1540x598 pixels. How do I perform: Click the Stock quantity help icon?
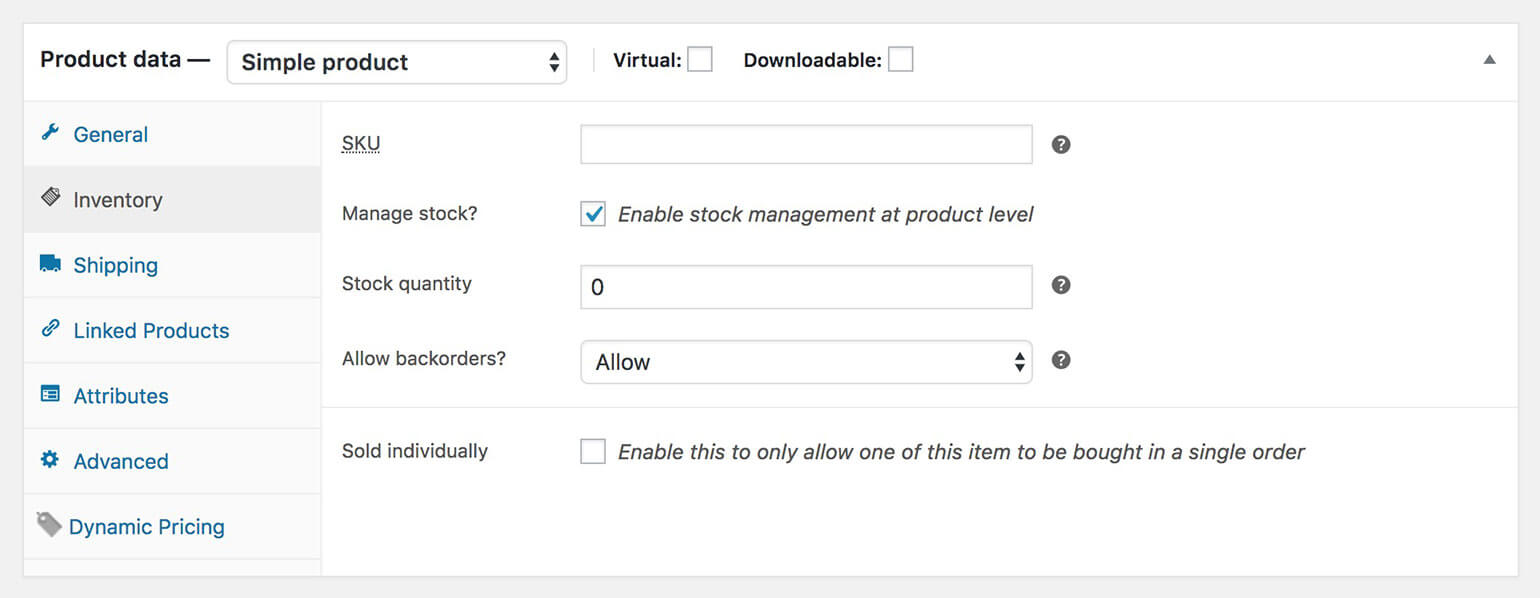coord(1061,286)
